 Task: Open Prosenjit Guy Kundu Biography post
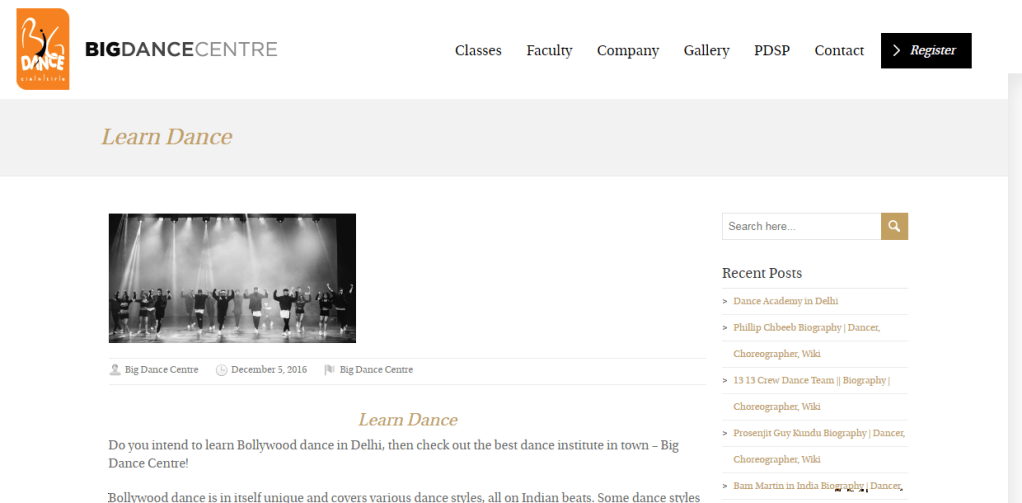coord(818,433)
